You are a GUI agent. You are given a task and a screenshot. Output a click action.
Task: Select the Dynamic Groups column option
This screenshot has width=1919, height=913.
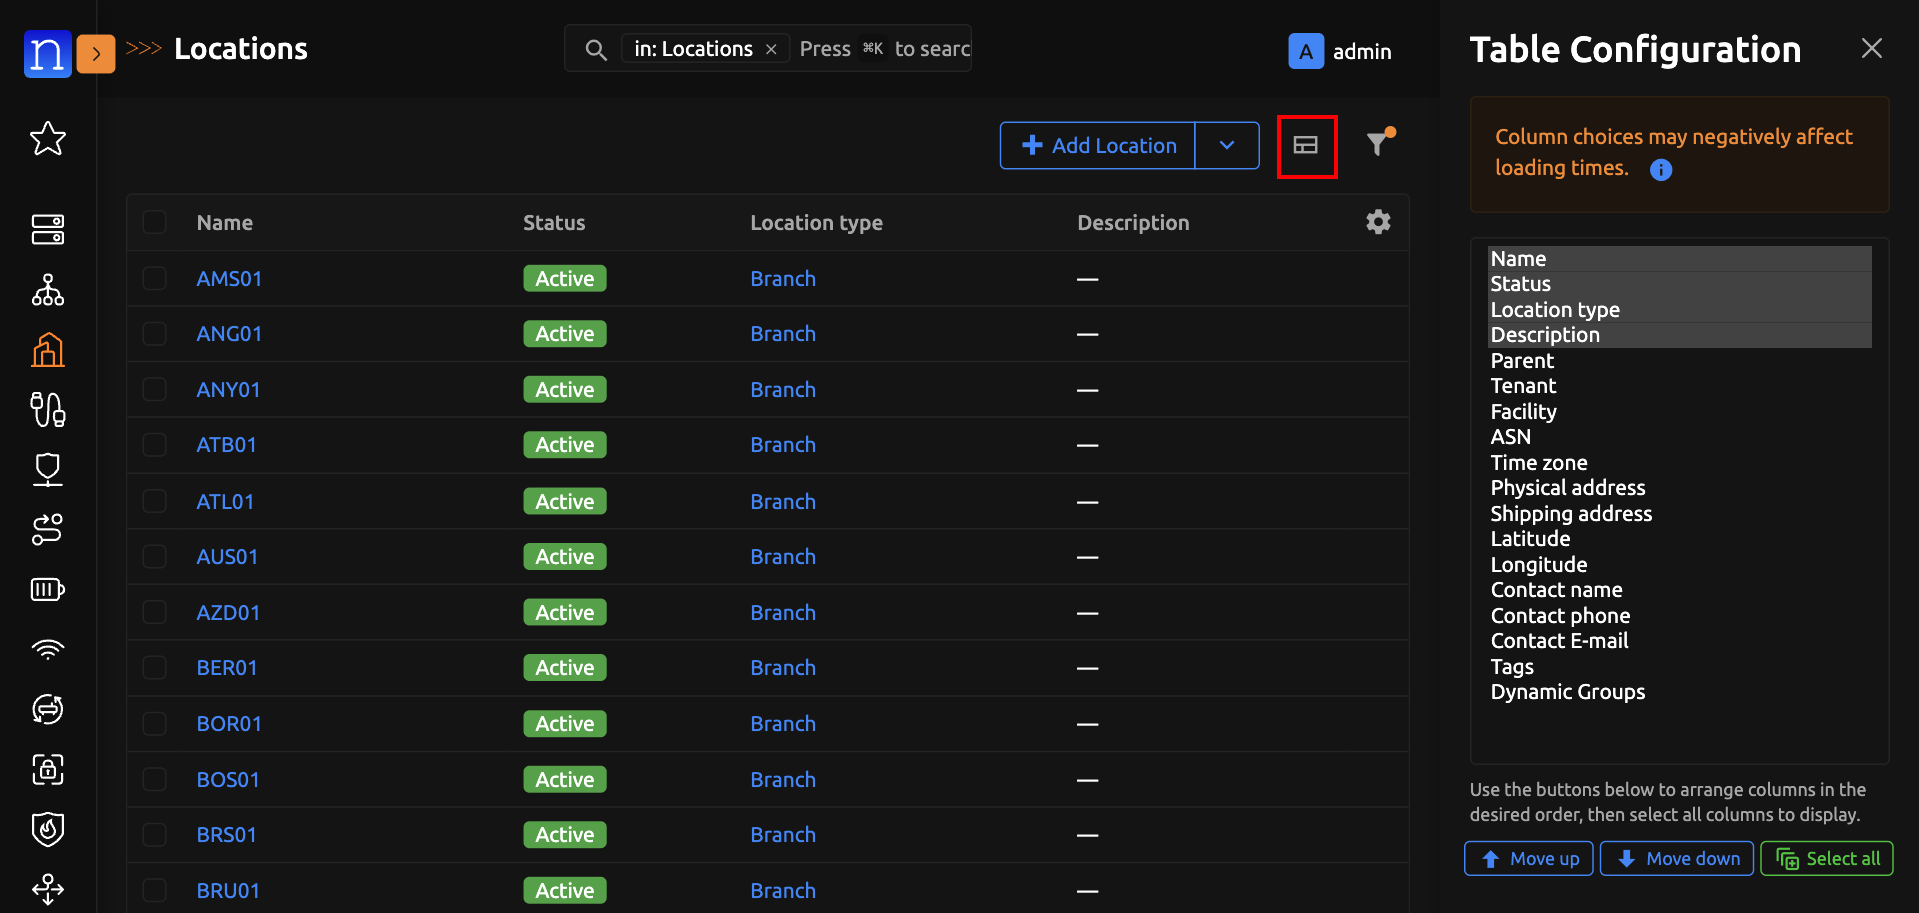tap(1567, 692)
